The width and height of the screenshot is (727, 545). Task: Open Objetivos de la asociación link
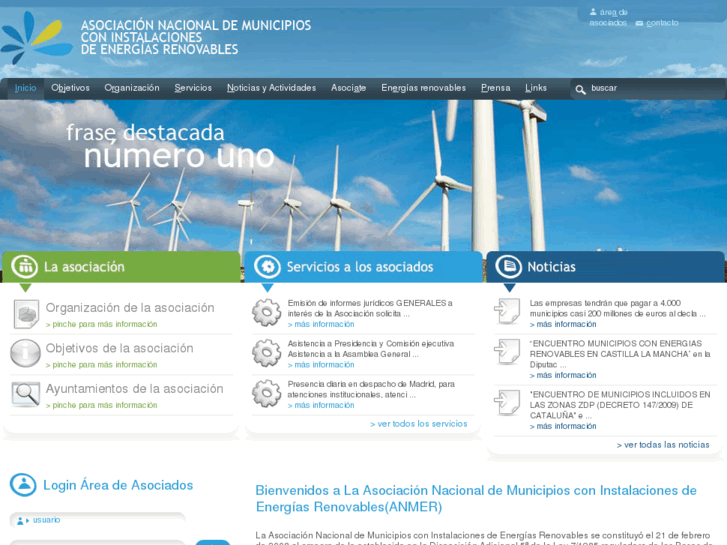click(x=120, y=348)
